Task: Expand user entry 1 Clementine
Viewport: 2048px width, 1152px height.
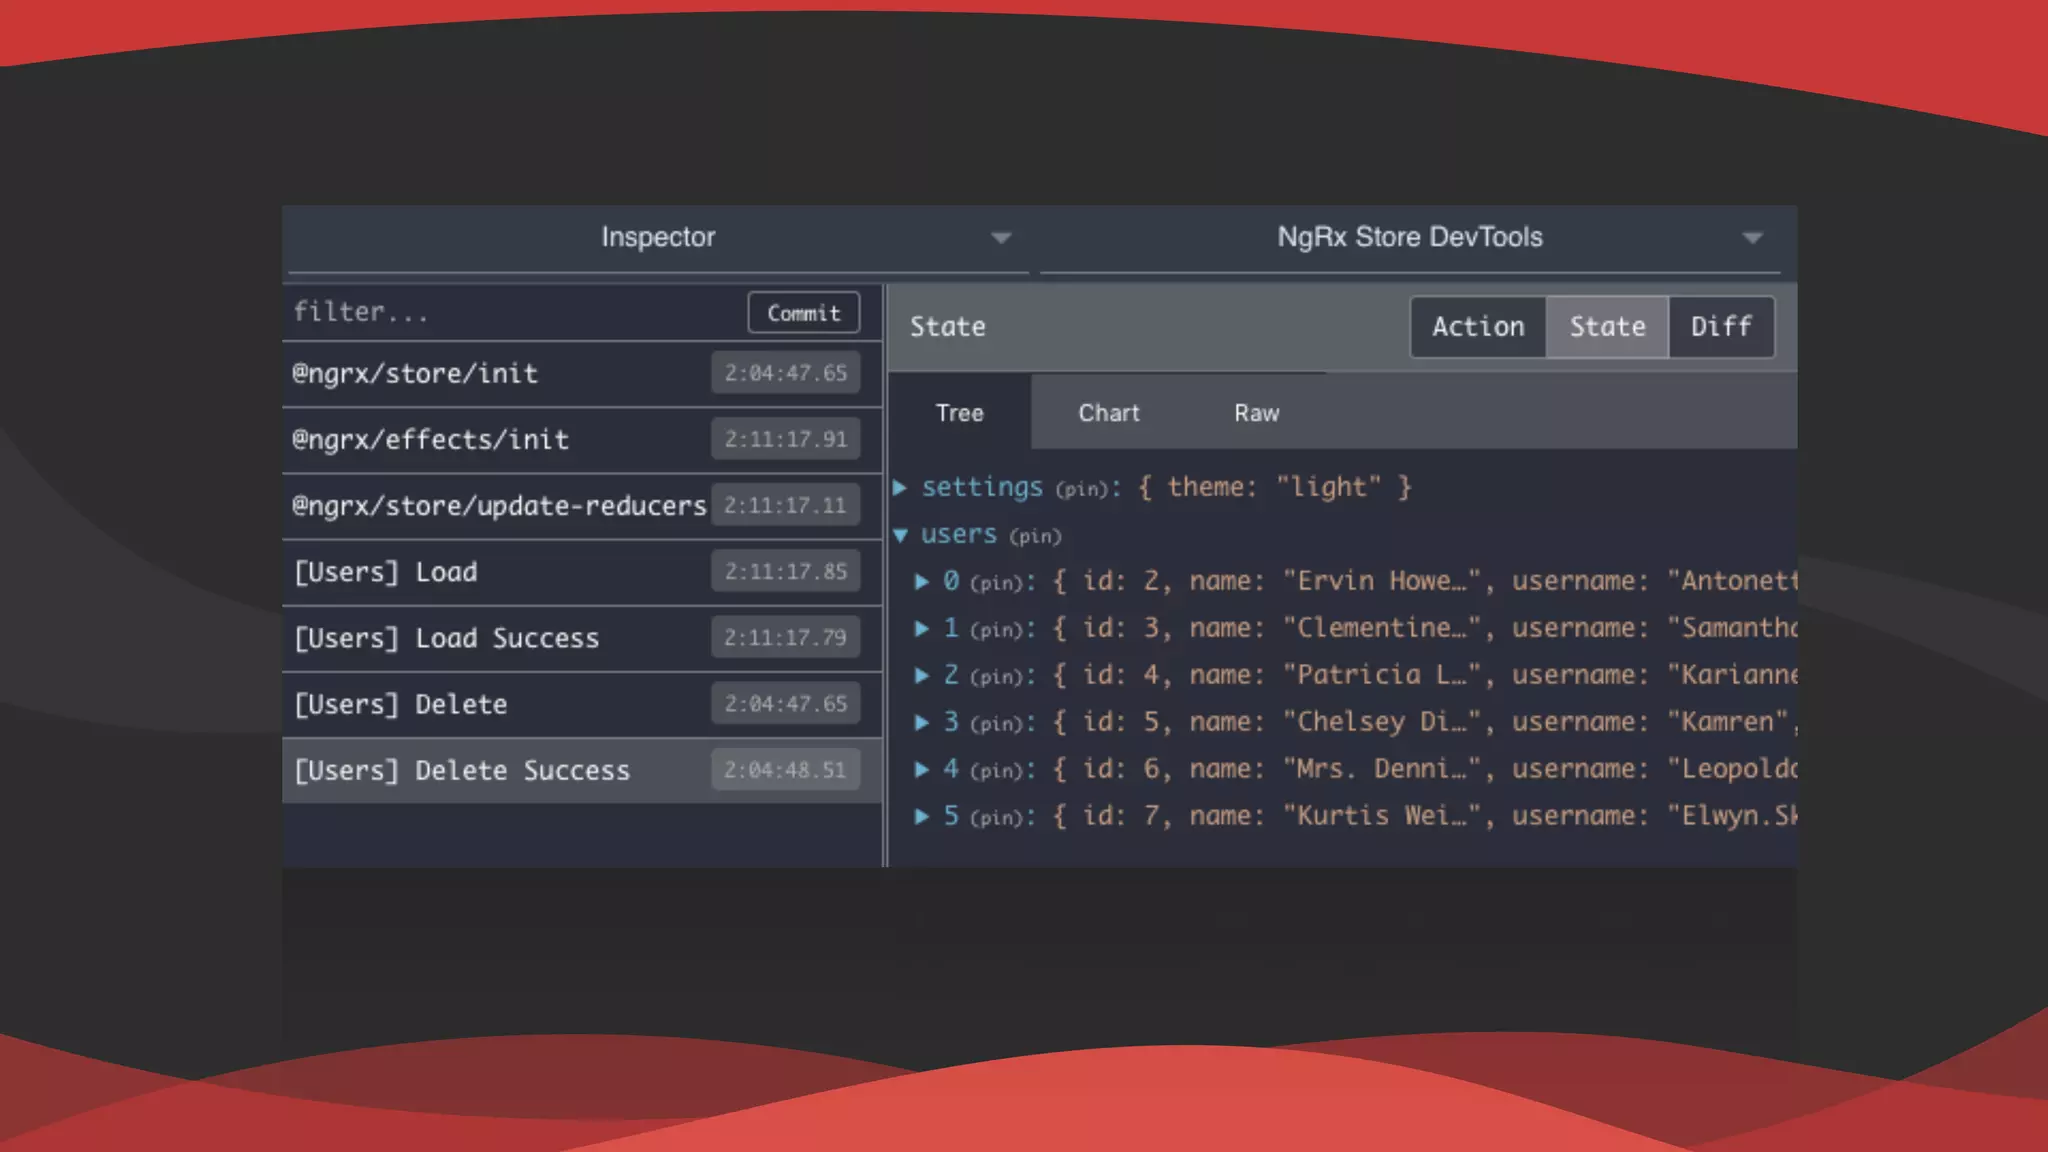Action: 922,629
